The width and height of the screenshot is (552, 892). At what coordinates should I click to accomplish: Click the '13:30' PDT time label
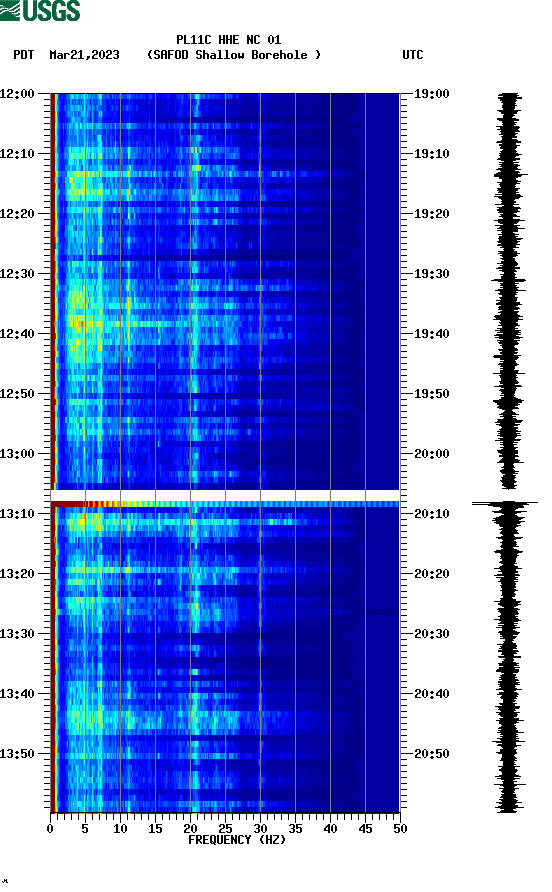pos(17,634)
